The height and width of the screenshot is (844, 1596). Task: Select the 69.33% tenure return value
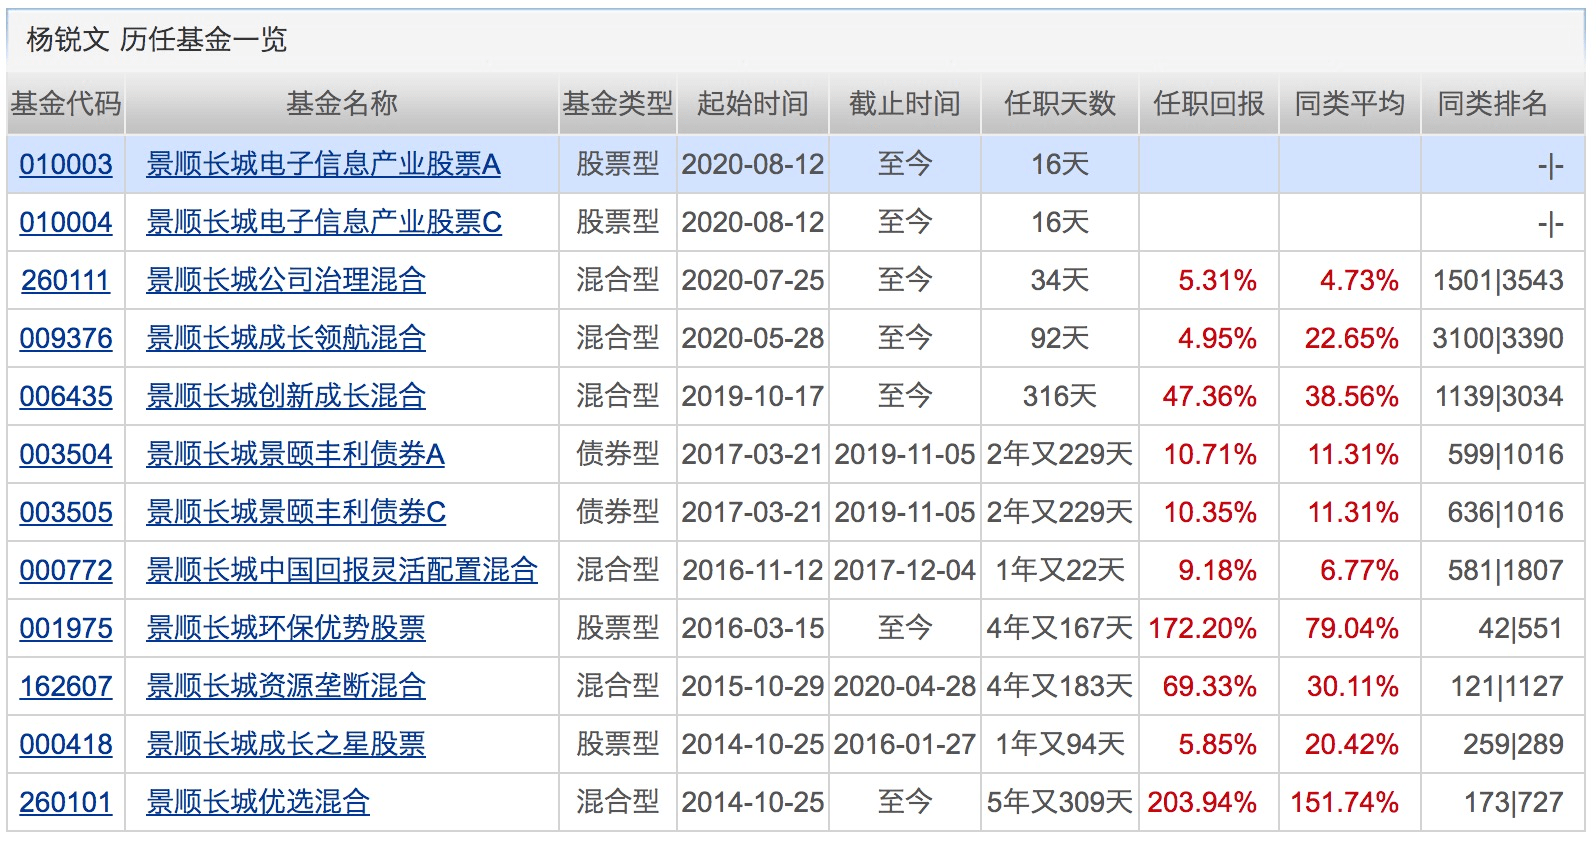(x=1209, y=686)
